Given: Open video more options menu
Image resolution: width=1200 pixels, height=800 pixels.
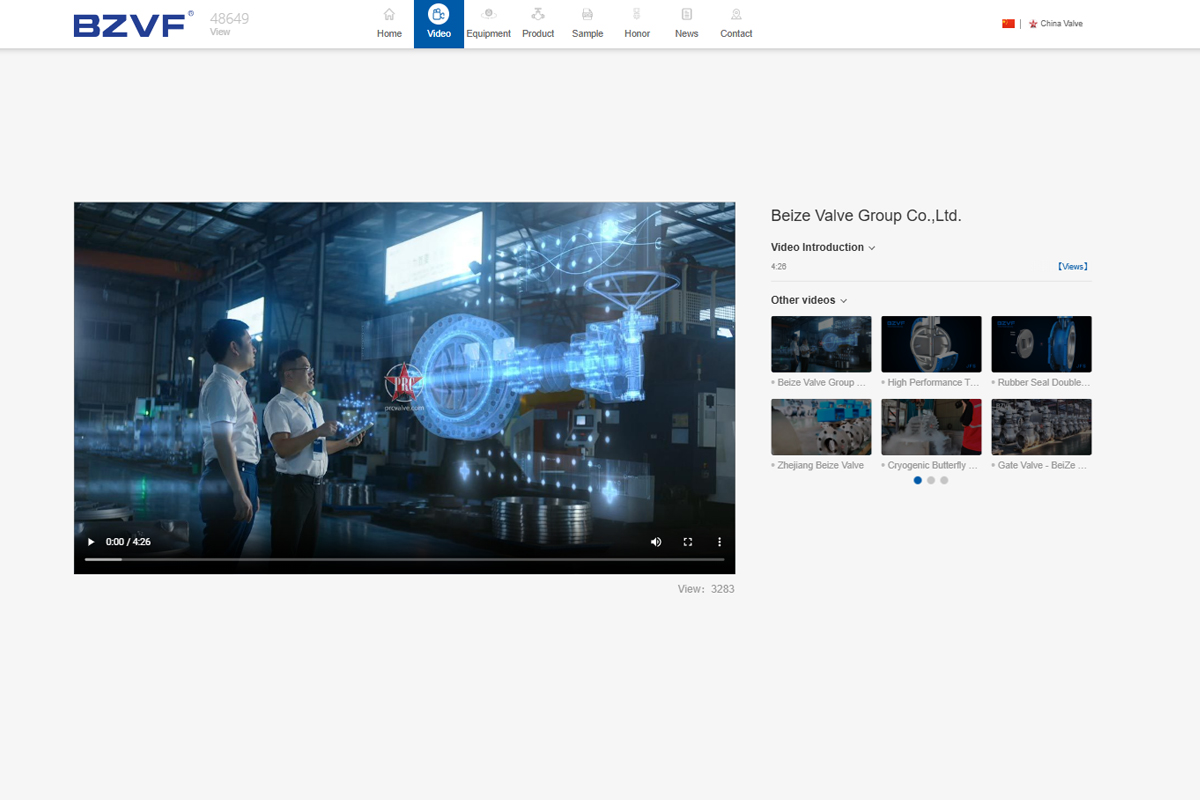Looking at the screenshot, I should tap(719, 542).
